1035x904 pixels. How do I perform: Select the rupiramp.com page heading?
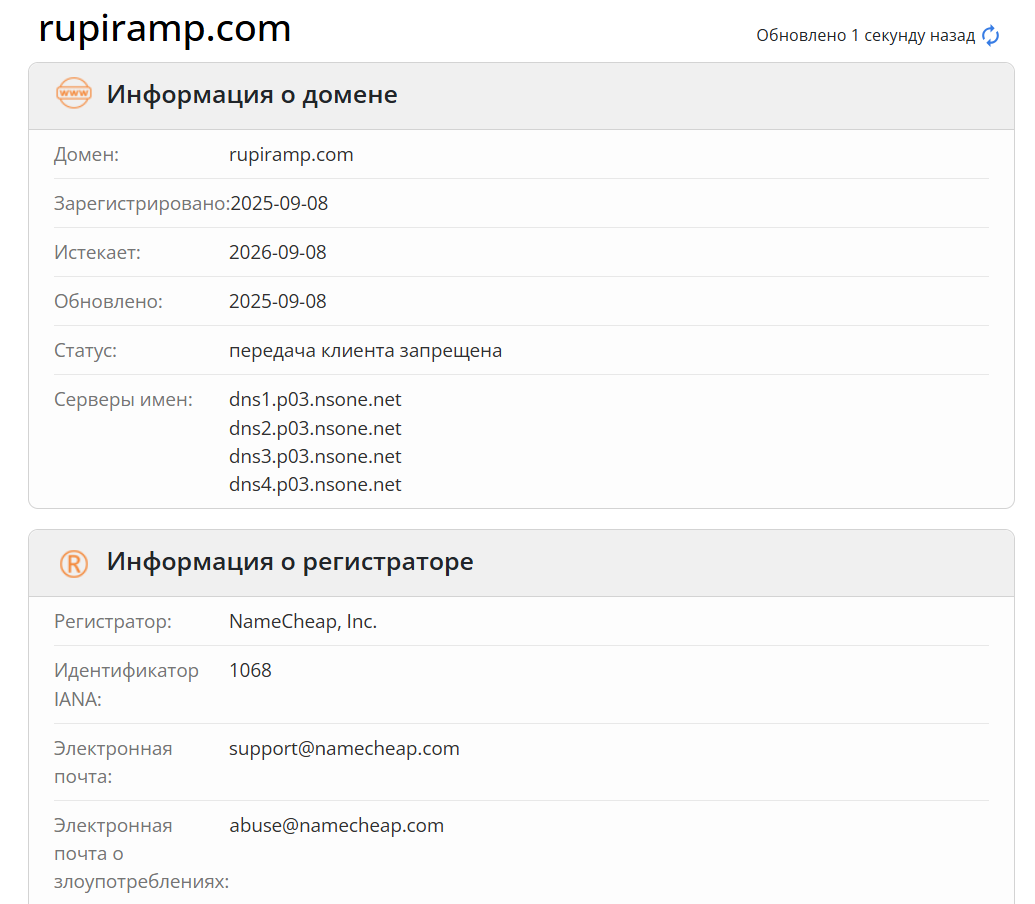[x=165, y=28]
